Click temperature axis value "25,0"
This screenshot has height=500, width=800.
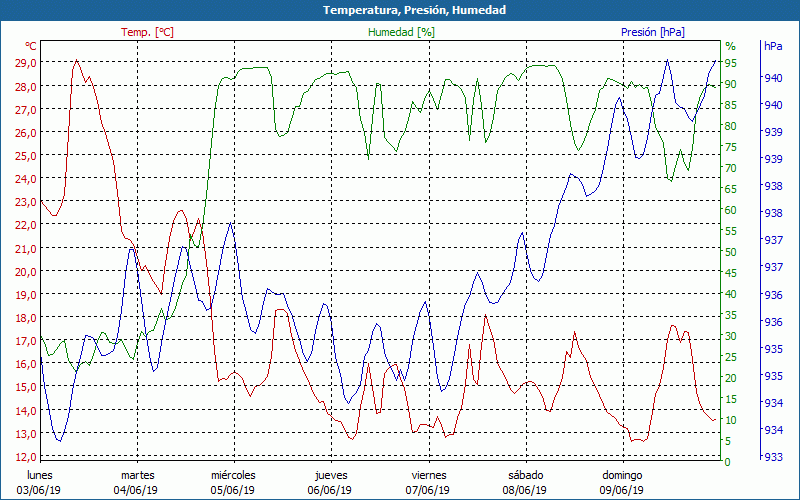pos(25,156)
